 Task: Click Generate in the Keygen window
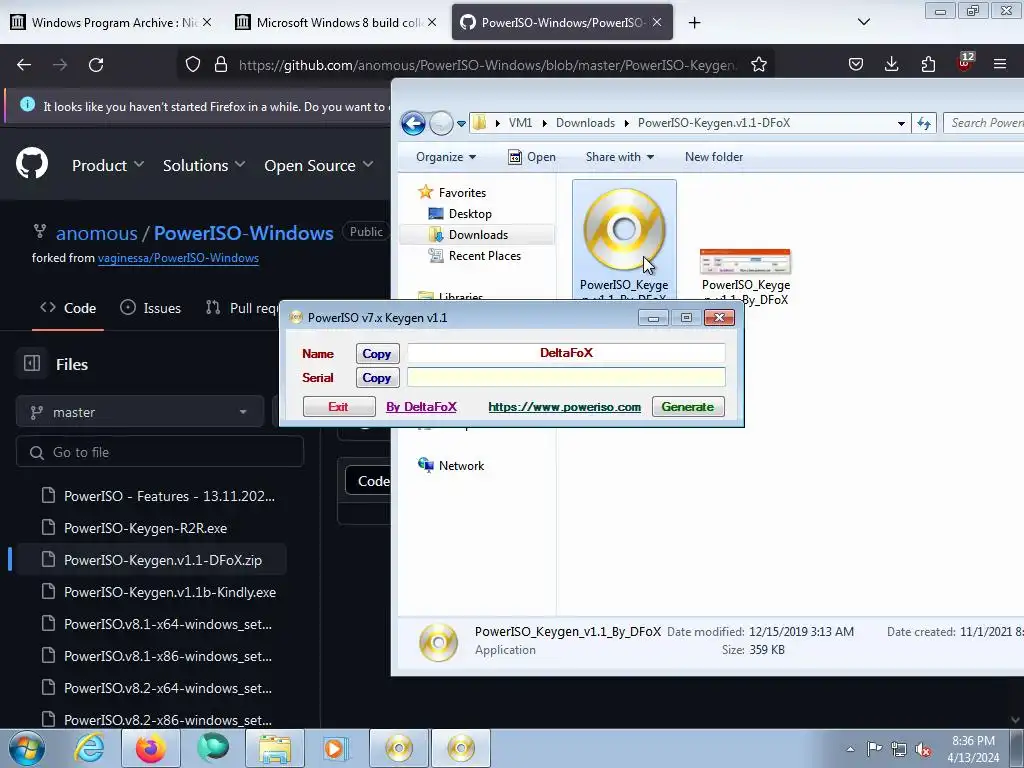point(688,406)
